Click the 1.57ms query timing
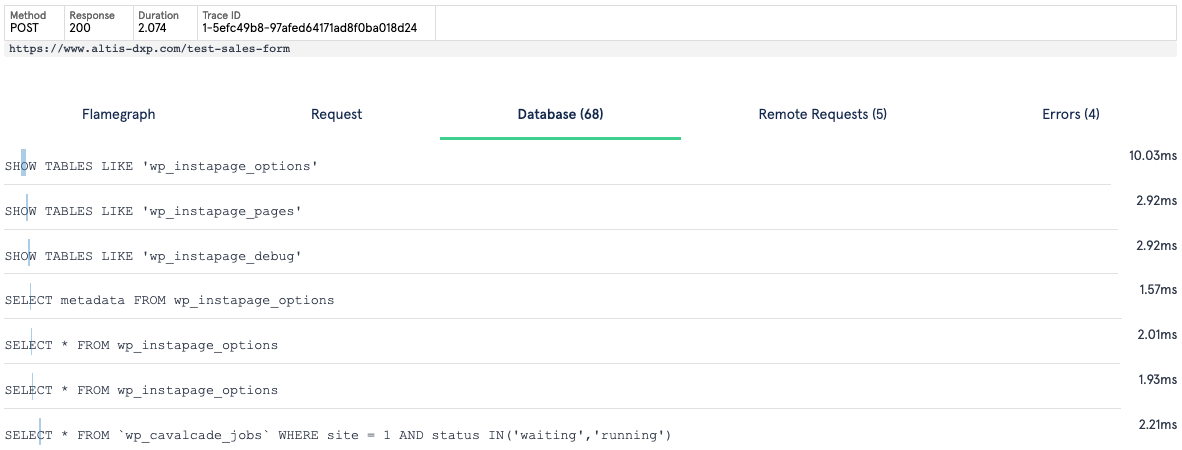 (x=1157, y=290)
